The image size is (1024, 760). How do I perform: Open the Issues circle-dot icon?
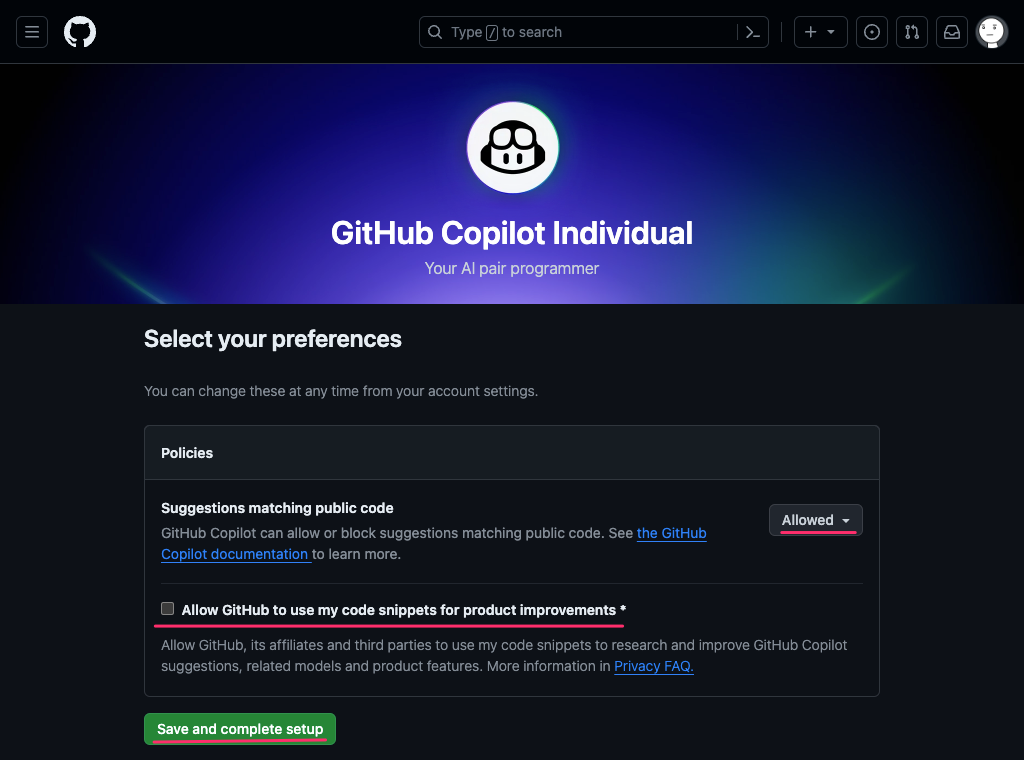[x=872, y=32]
